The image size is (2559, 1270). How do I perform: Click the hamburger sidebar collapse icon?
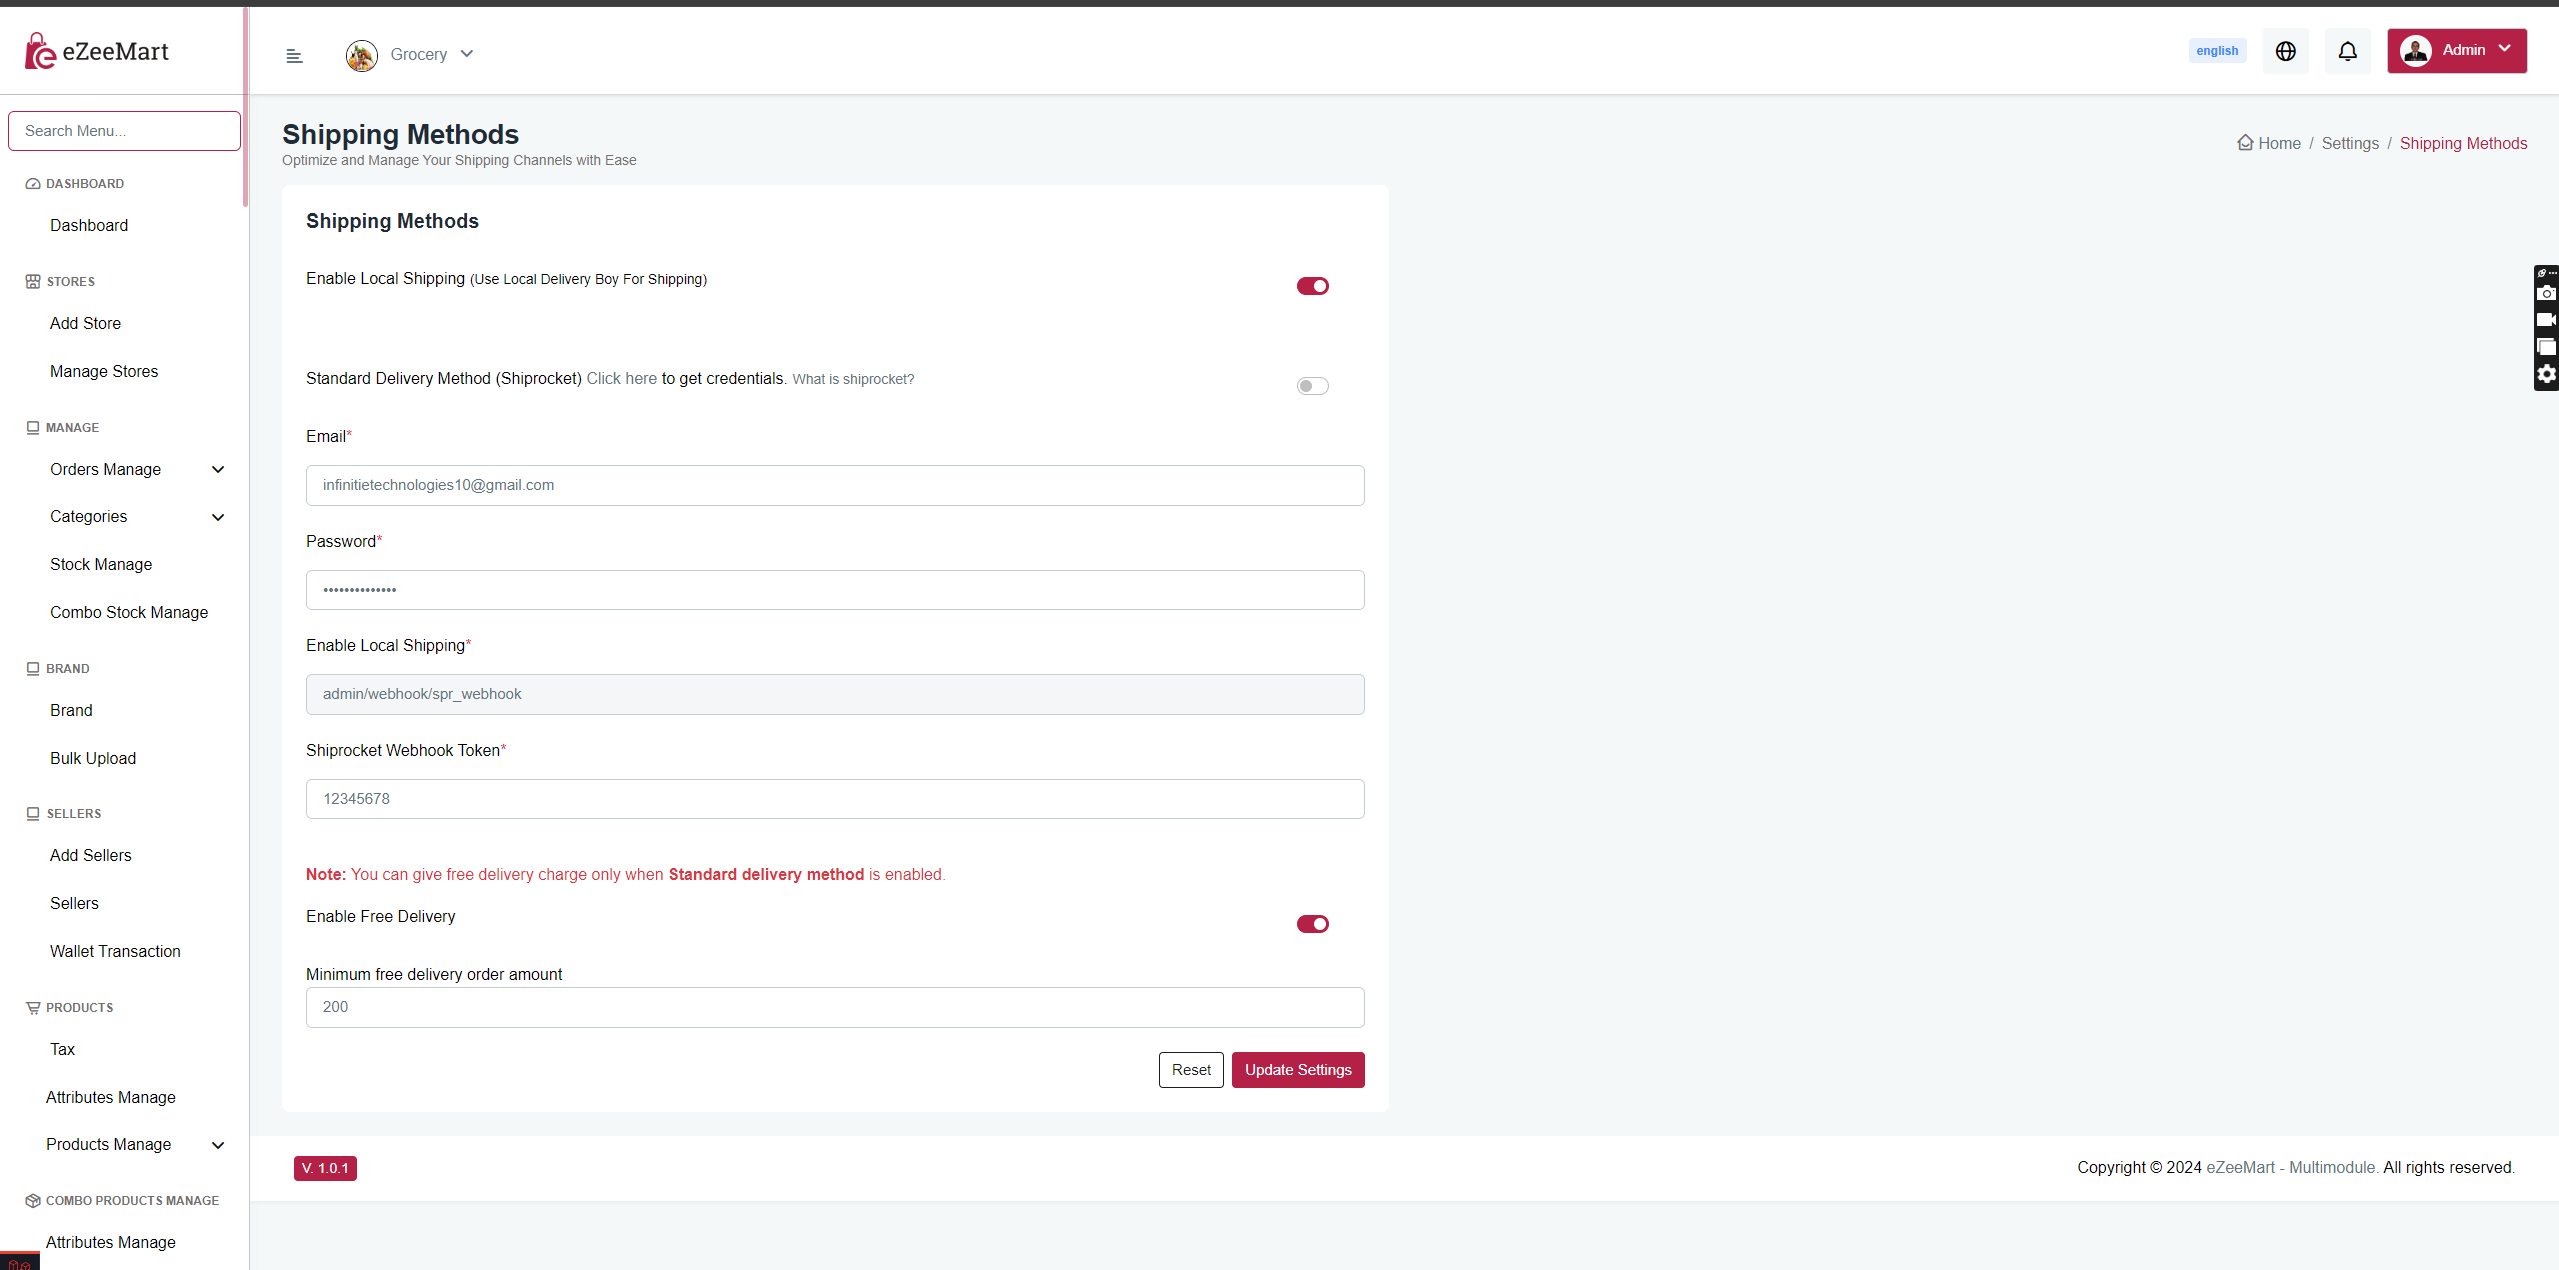tap(294, 56)
